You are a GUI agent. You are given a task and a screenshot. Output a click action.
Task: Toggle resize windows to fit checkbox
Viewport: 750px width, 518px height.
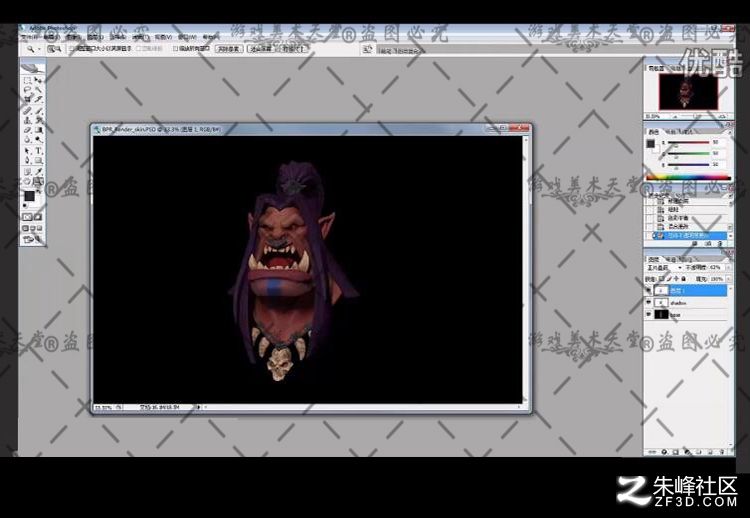(x=71, y=49)
